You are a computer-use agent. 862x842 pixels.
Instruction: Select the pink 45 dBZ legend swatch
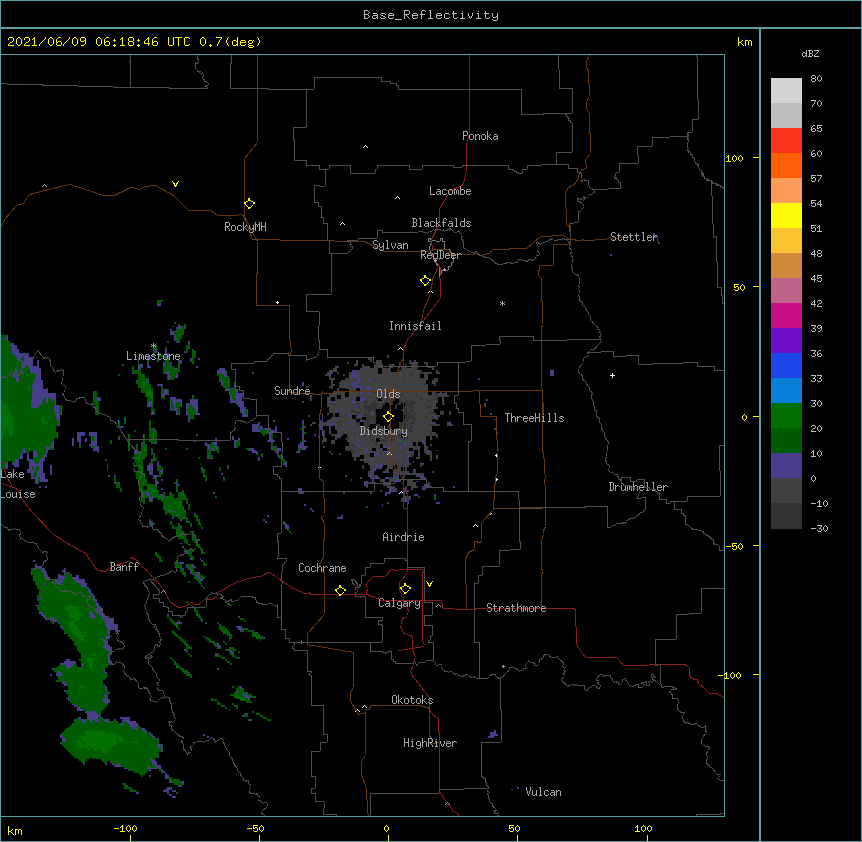pos(786,290)
